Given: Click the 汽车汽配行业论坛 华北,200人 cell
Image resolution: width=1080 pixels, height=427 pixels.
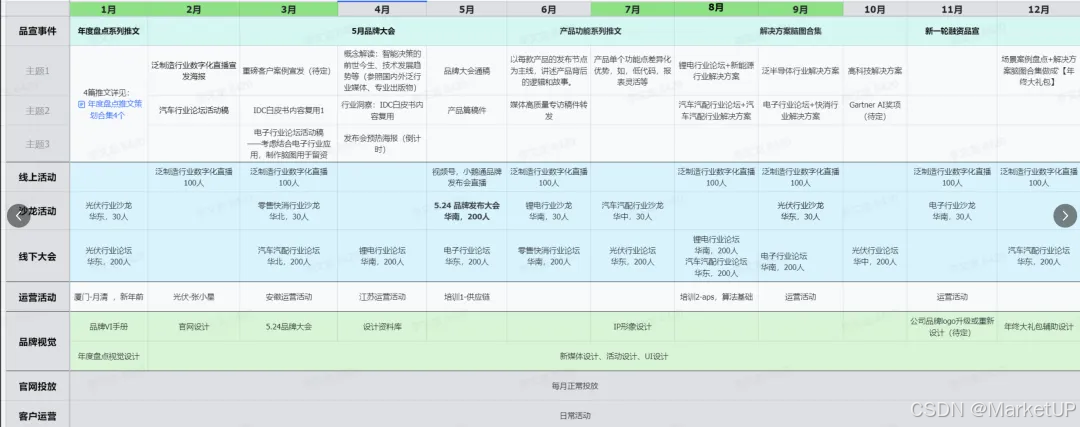Looking at the screenshot, I should coord(289,256).
